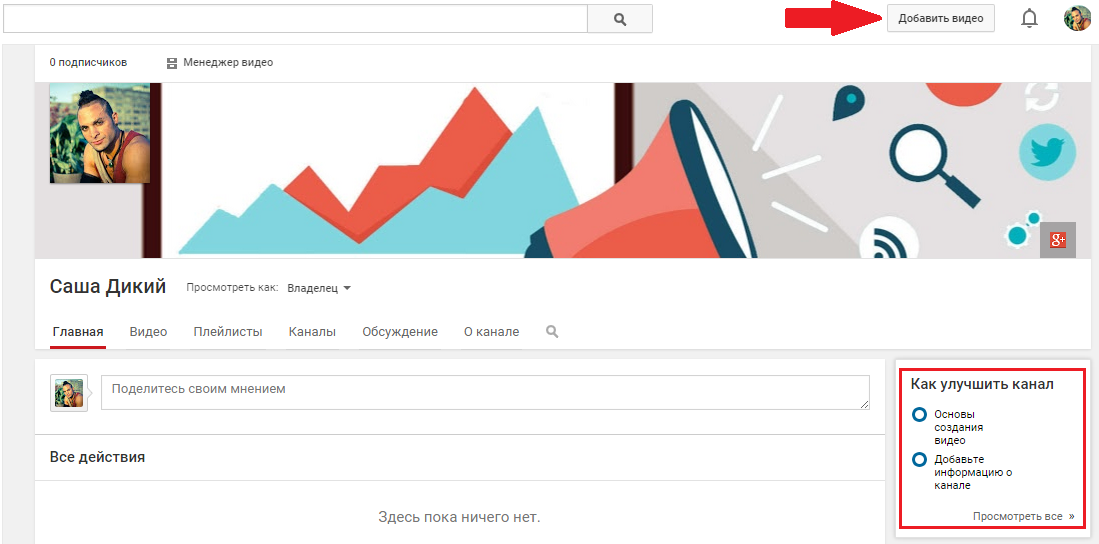Image resolution: width=1099 pixels, height=544 pixels.
Task: Click the «Поделитесь своим мнением» text field
Action: [x=485, y=392]
